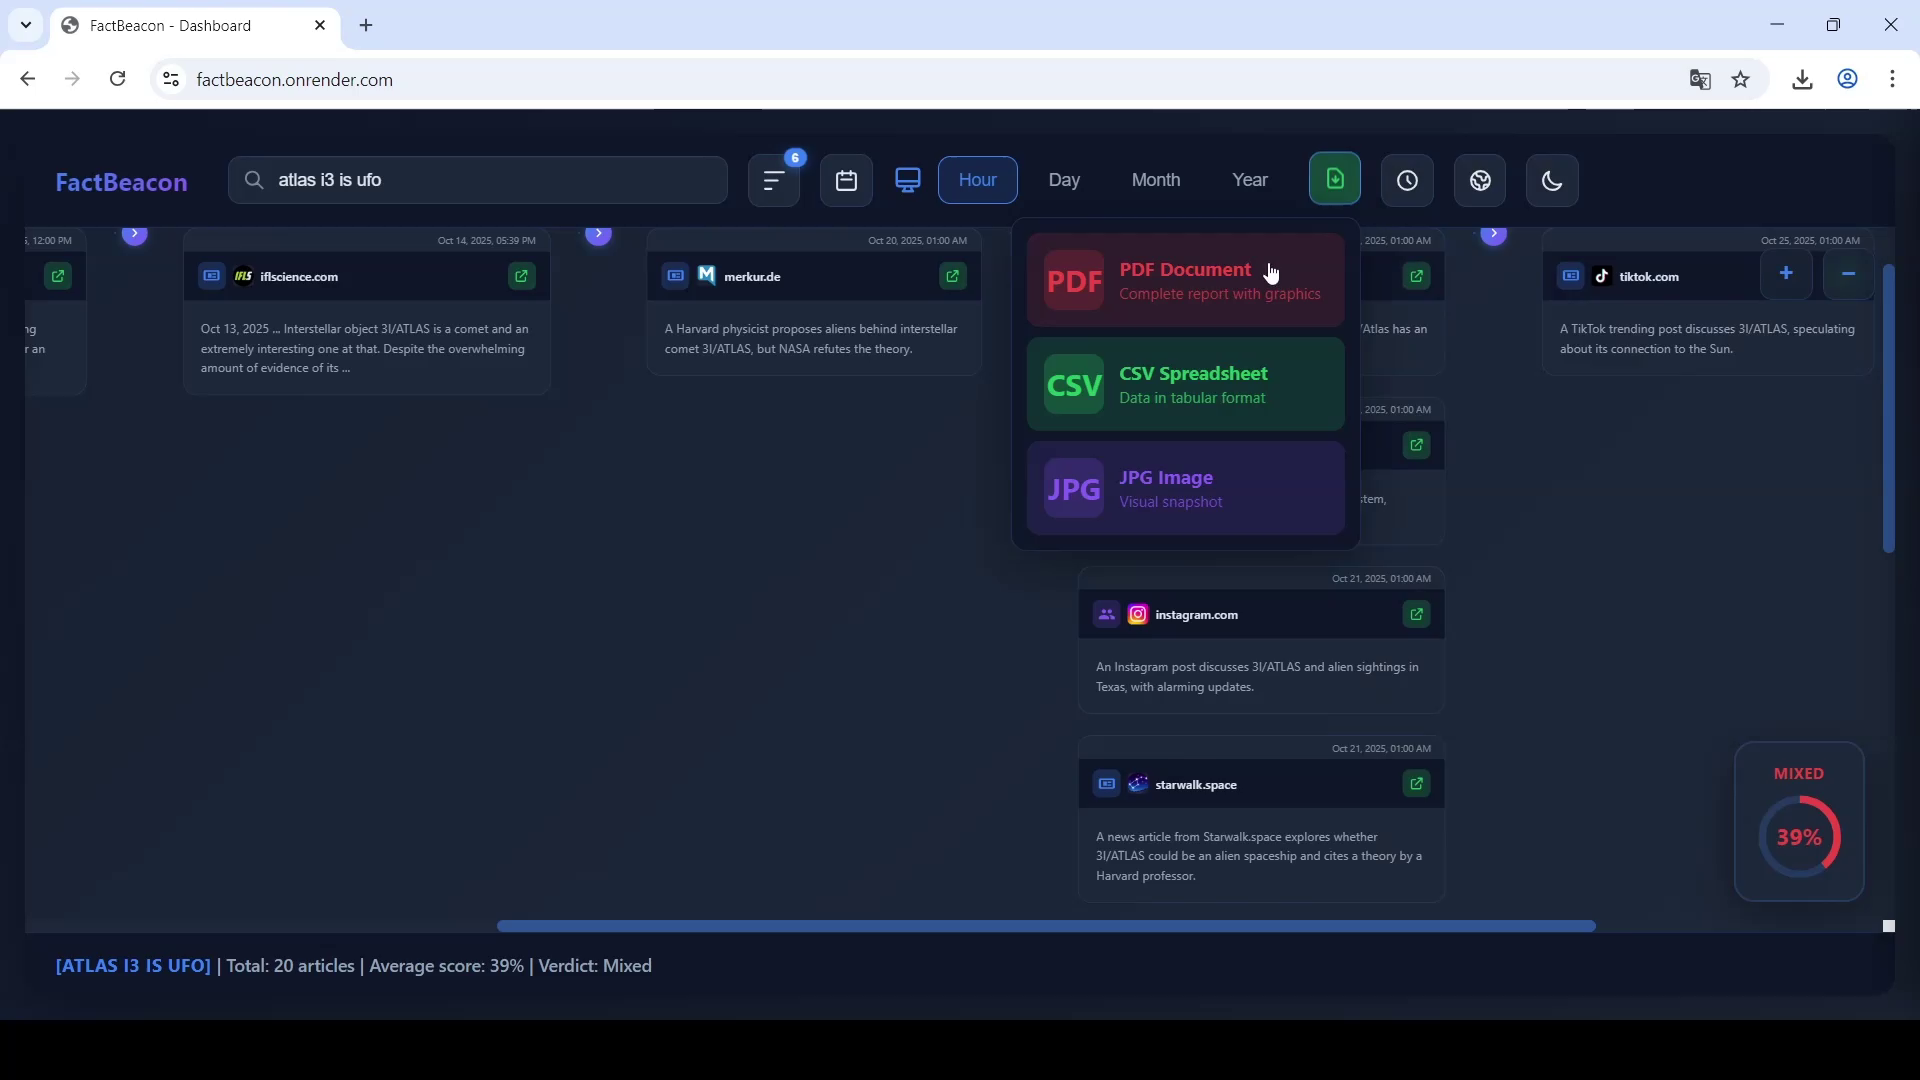Switch the timeline to Month view
Screen dimensions: 1920x1080
pyautogui.click(x=1155, y=180)
